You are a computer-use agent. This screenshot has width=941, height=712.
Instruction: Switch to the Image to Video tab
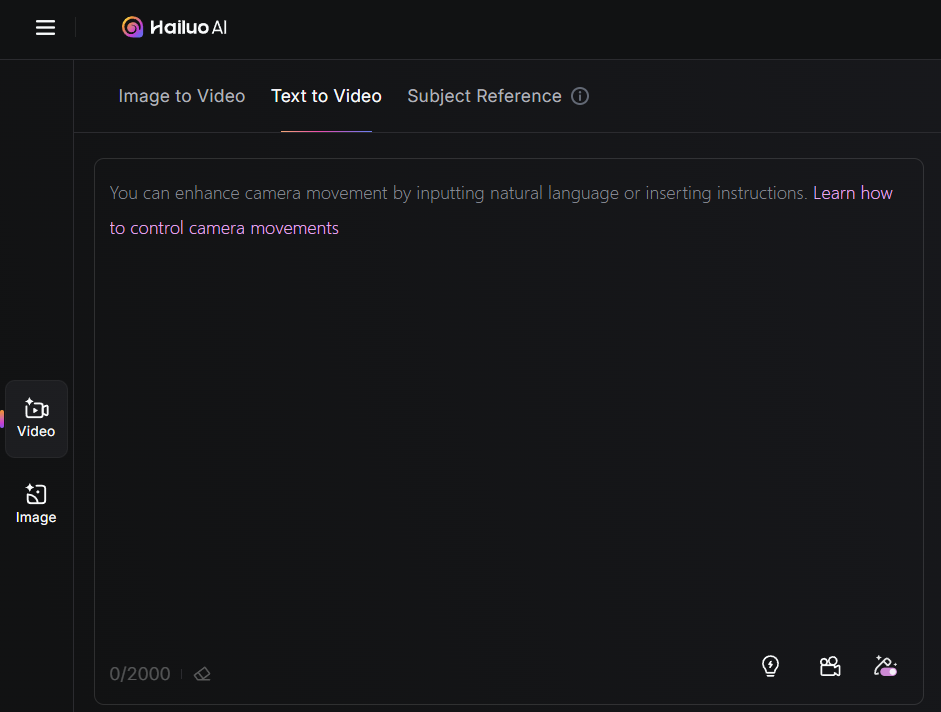pos(181,96)
